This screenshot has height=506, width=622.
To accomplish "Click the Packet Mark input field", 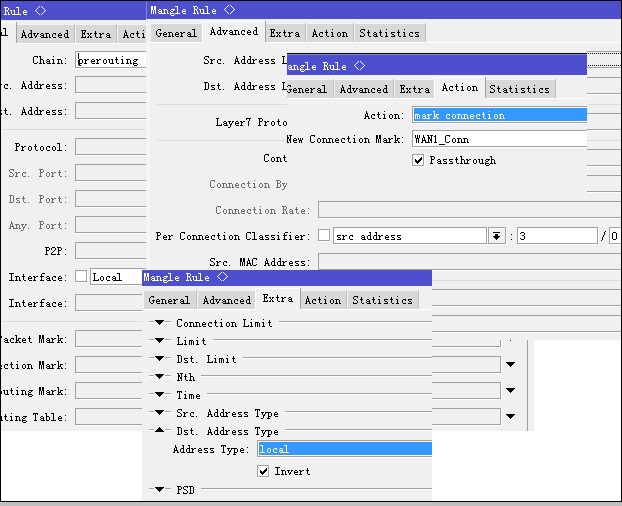I will pos(109,339).
